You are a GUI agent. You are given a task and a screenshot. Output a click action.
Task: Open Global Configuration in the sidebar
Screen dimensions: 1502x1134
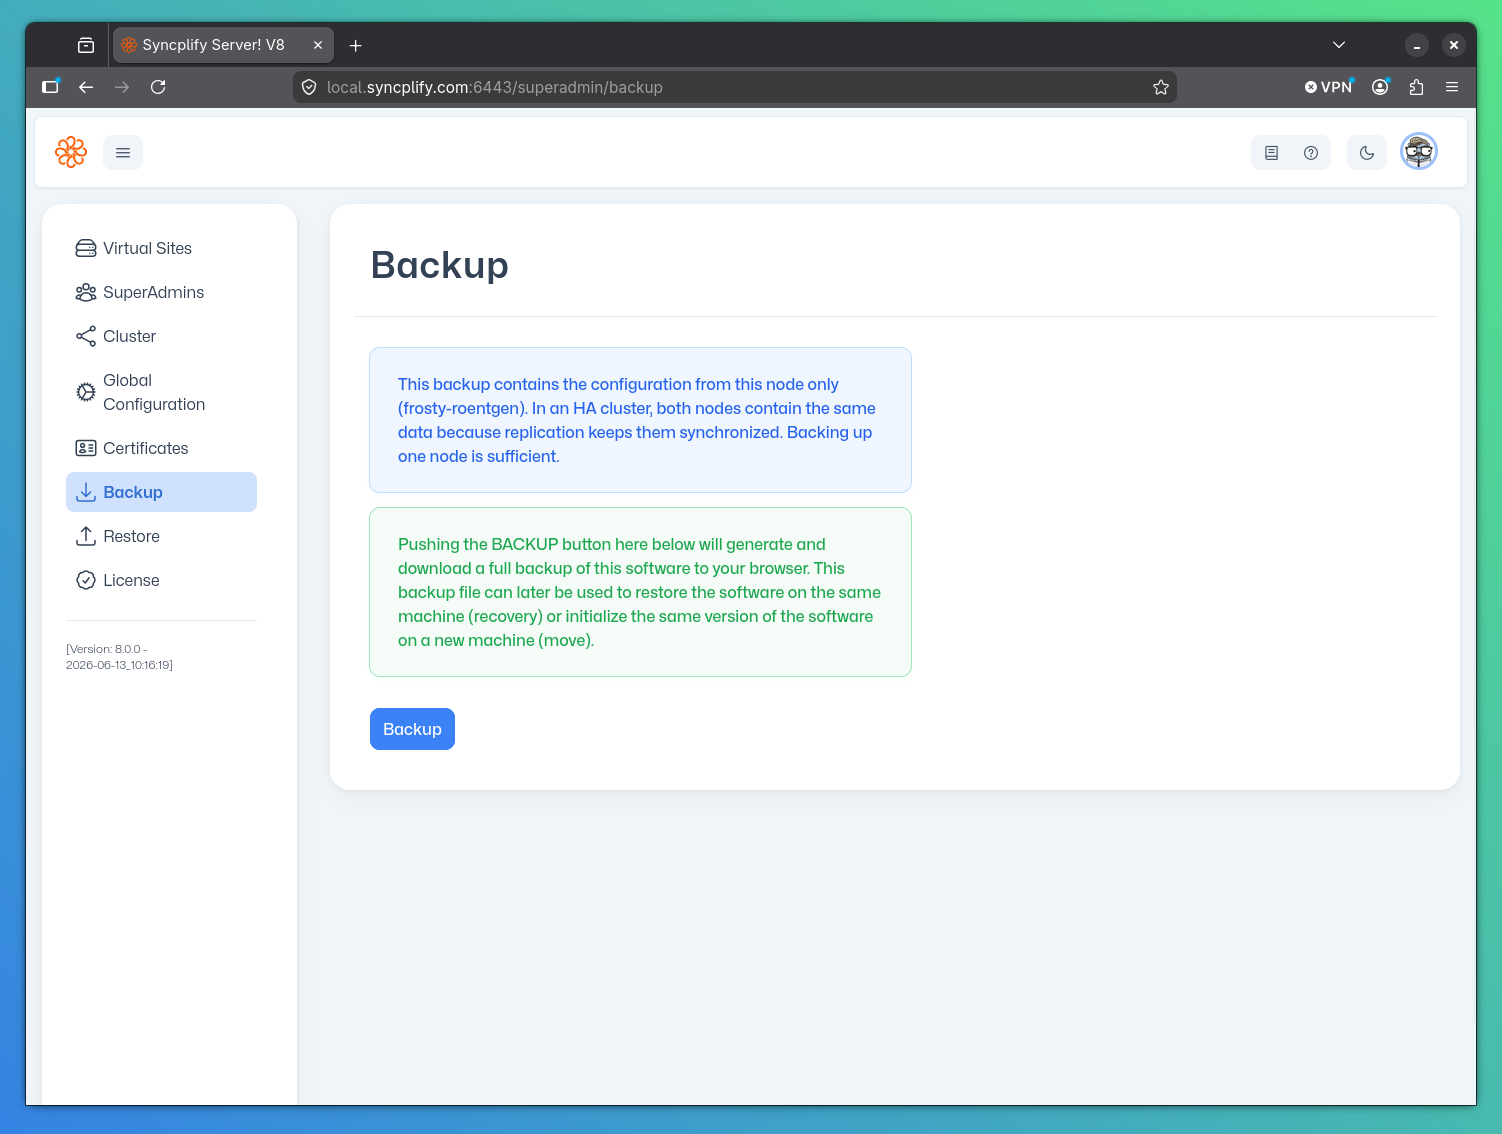click(161, 392)
